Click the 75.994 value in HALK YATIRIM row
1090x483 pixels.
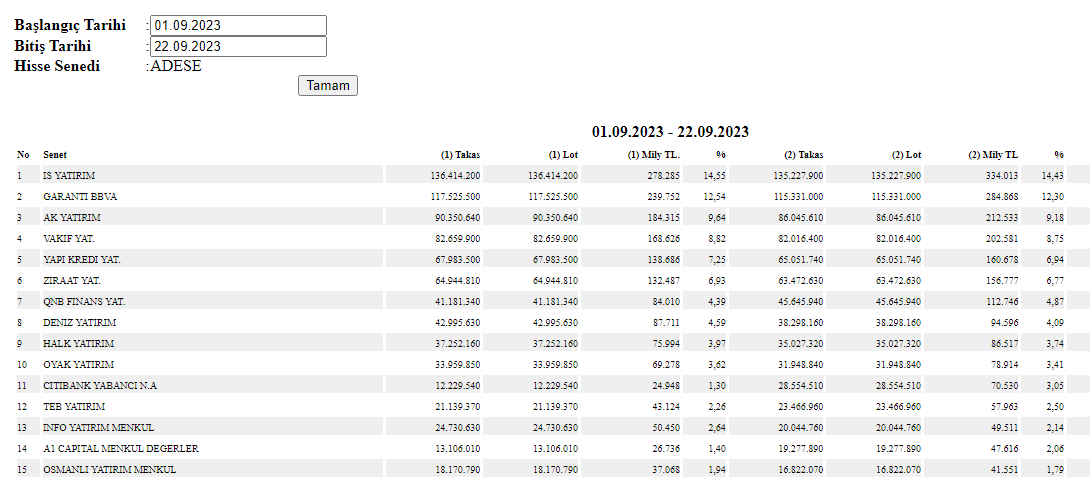pos(667,343)
